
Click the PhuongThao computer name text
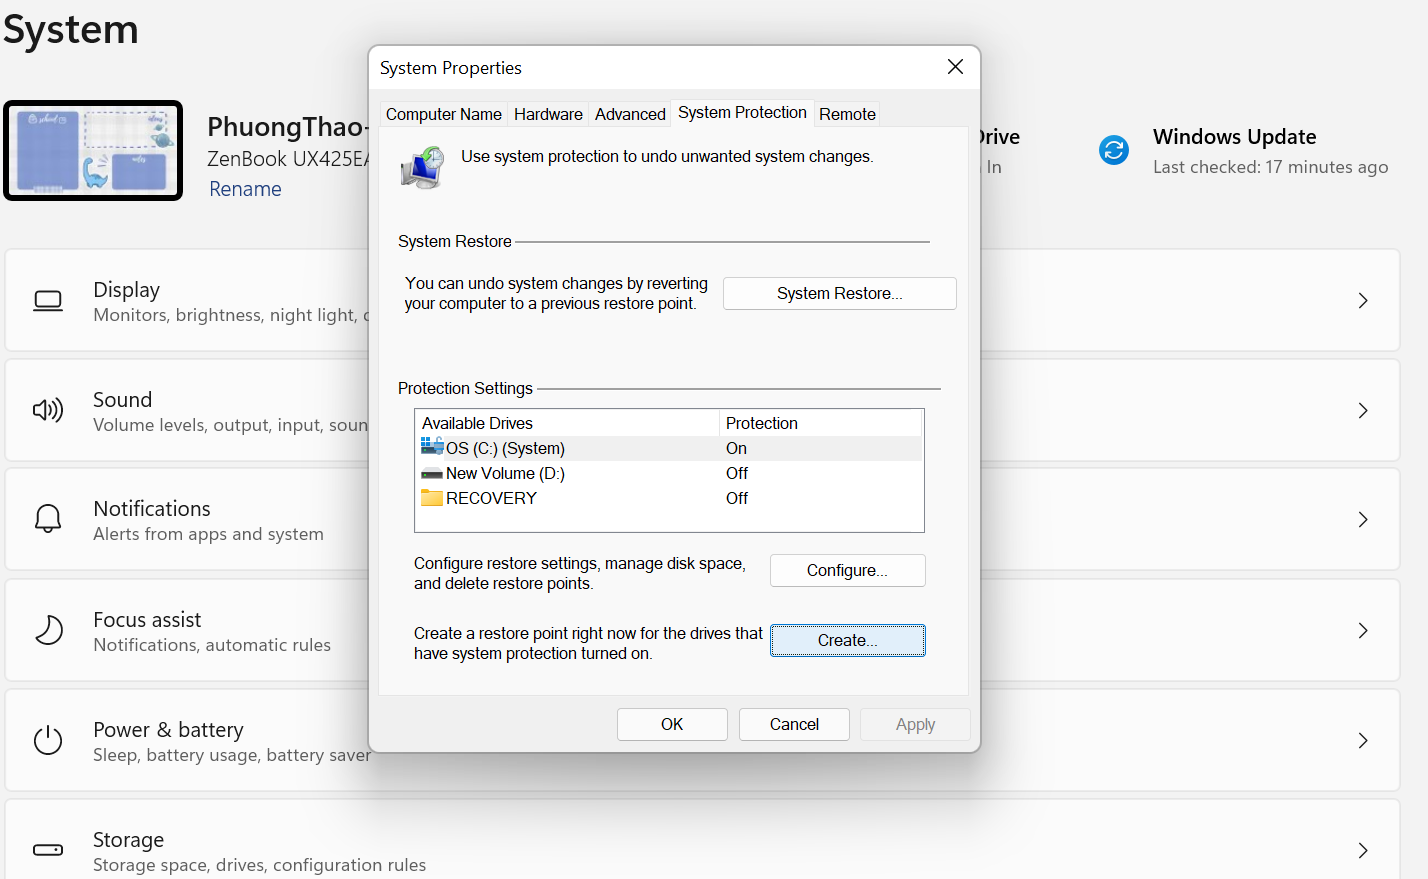point(287,127)
